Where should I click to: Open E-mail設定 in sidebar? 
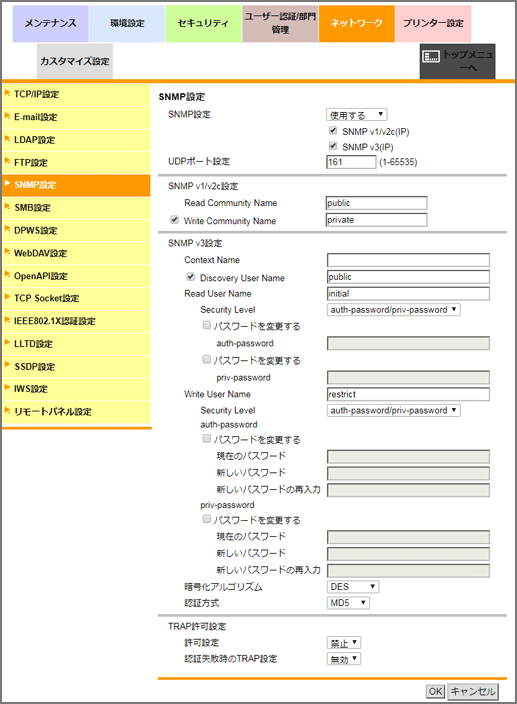76,117
